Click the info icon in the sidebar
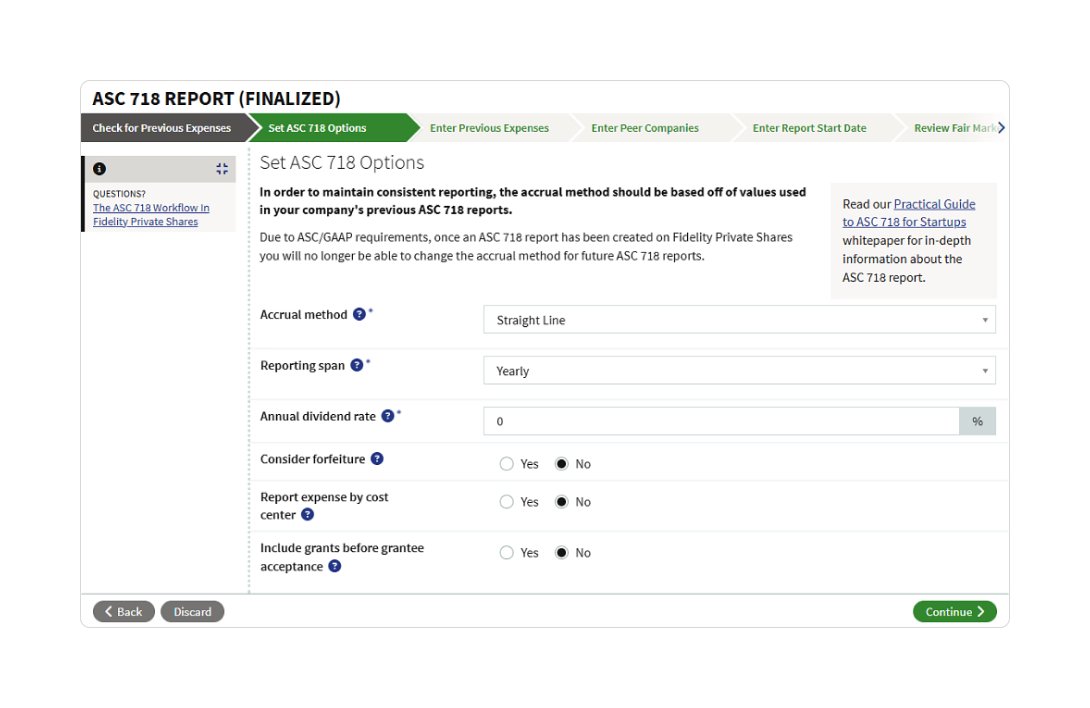 [99, 169]
